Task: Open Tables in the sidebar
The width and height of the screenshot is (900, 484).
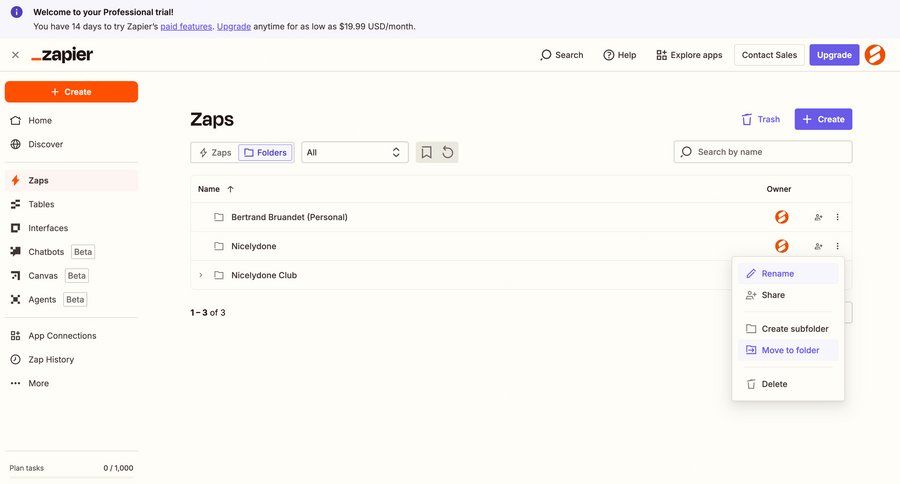Action: coord(71,204)
